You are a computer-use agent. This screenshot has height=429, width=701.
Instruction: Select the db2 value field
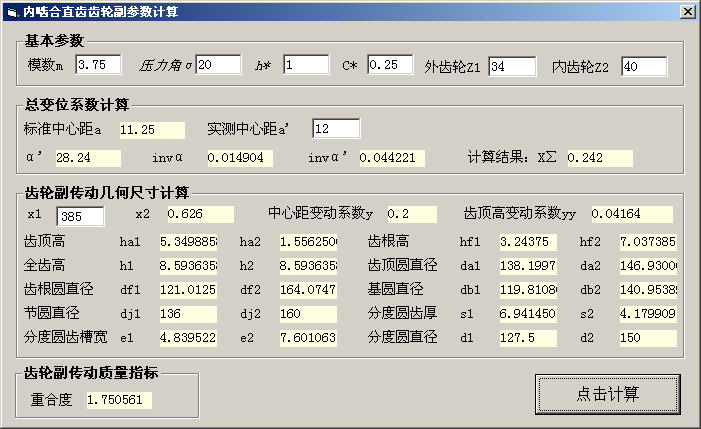648,290
